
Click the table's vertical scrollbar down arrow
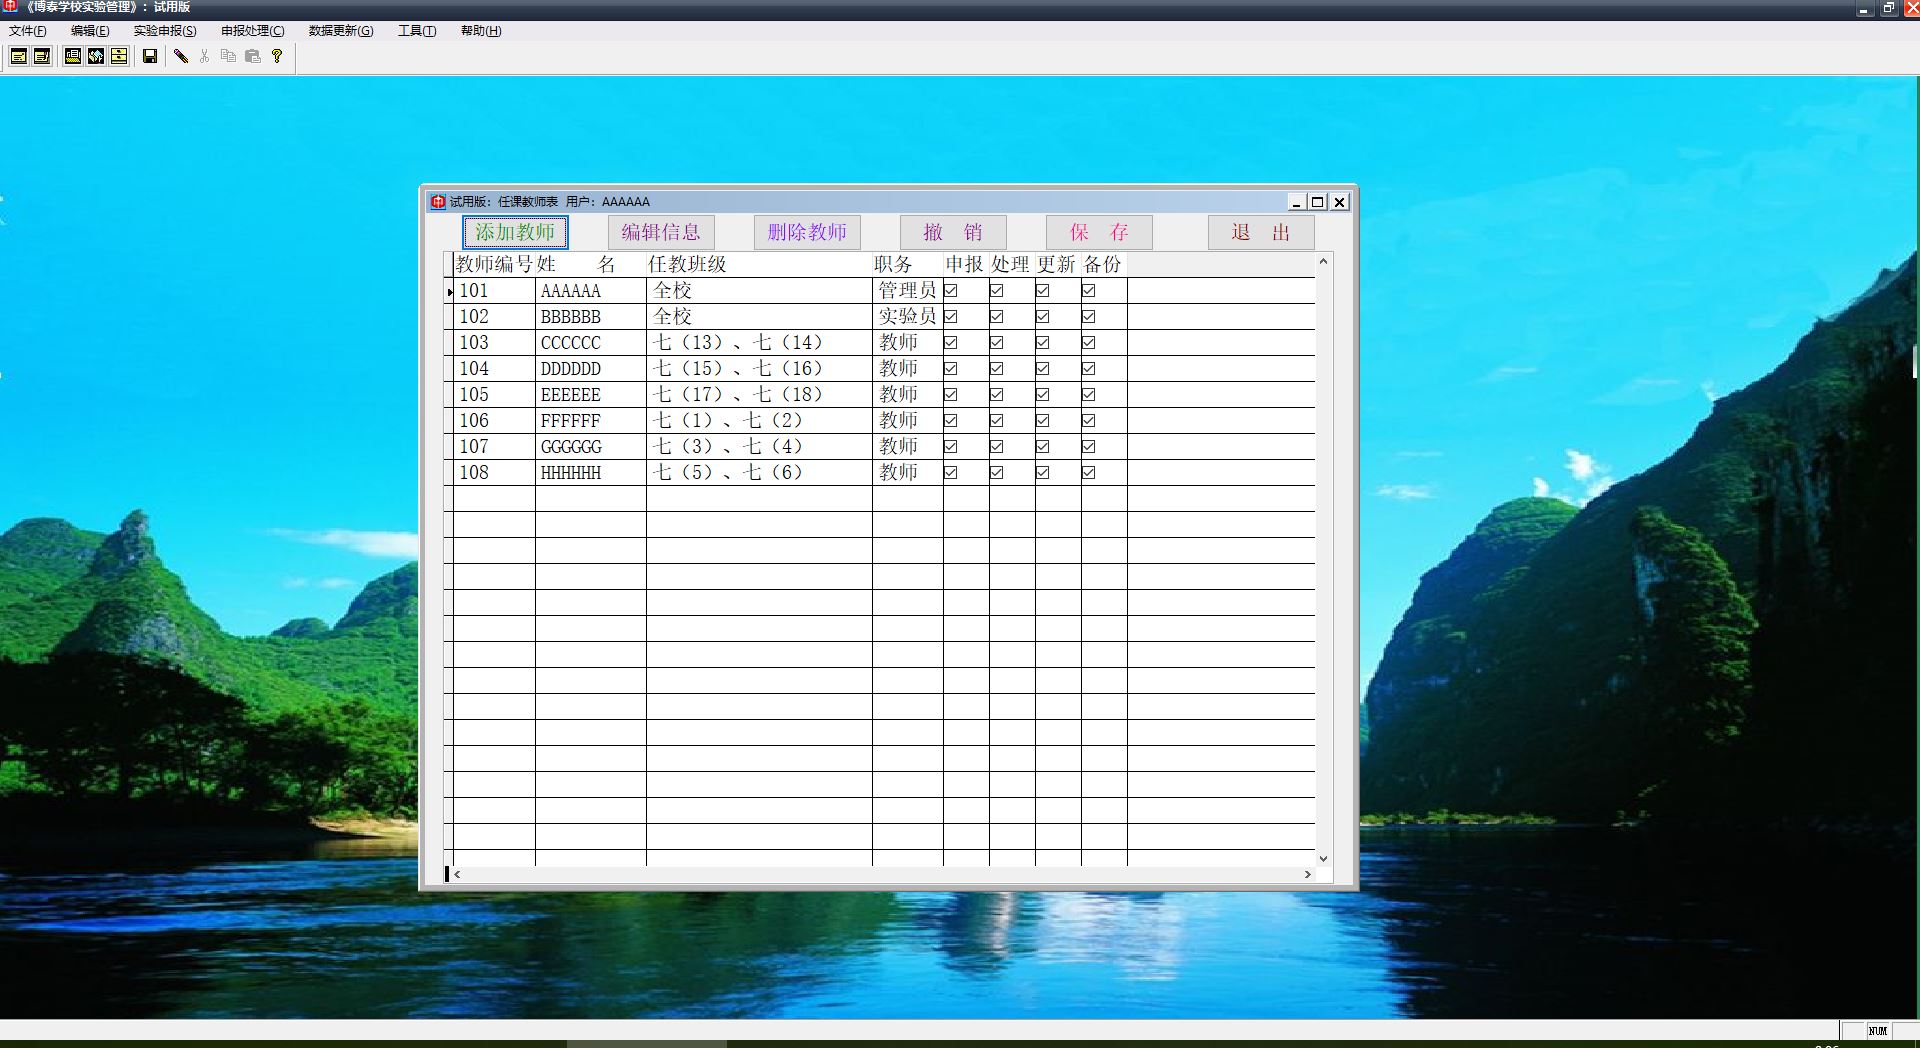[1323, 858]
